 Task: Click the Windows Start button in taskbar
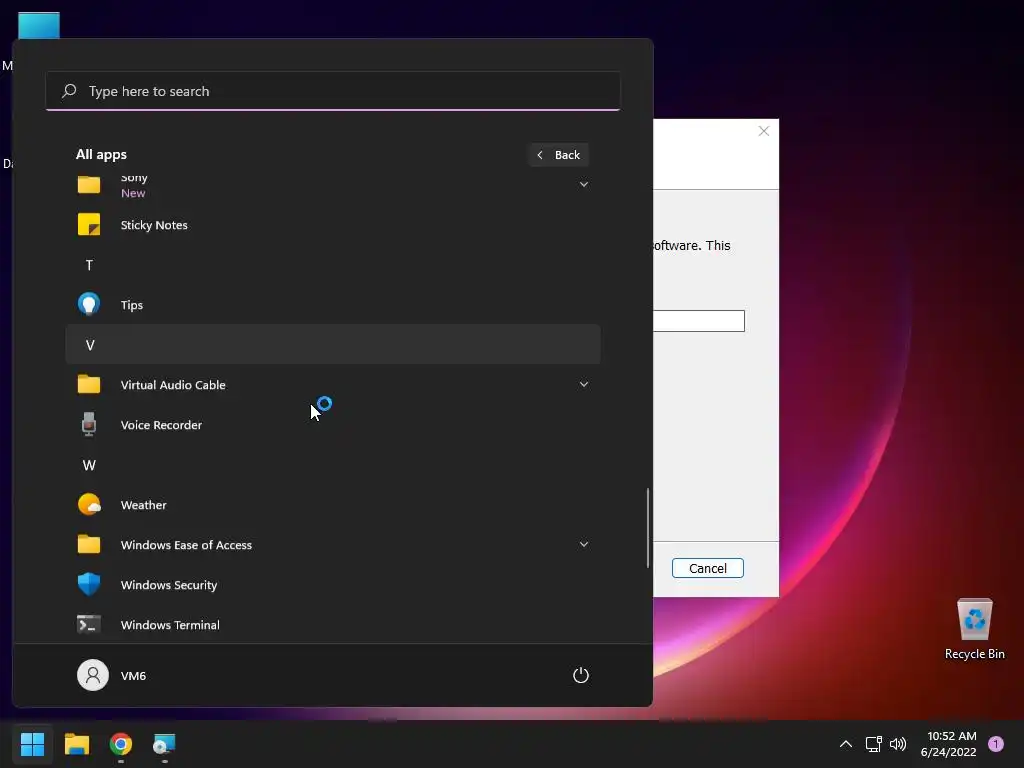(32, 743)
